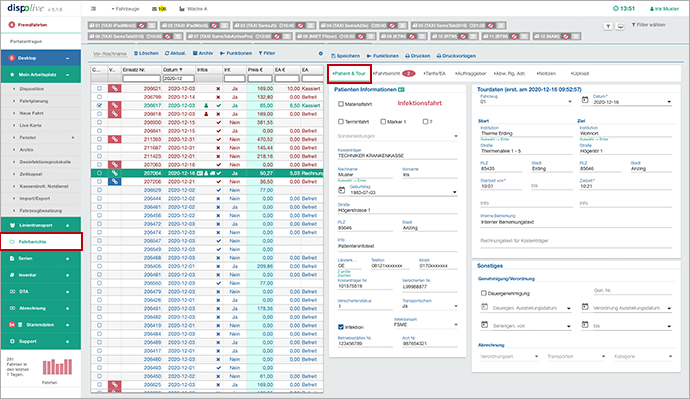This screenshot has width=690, height=399.
Task: Click the bar chart of last 7 days rides
Action: [57, 367]
